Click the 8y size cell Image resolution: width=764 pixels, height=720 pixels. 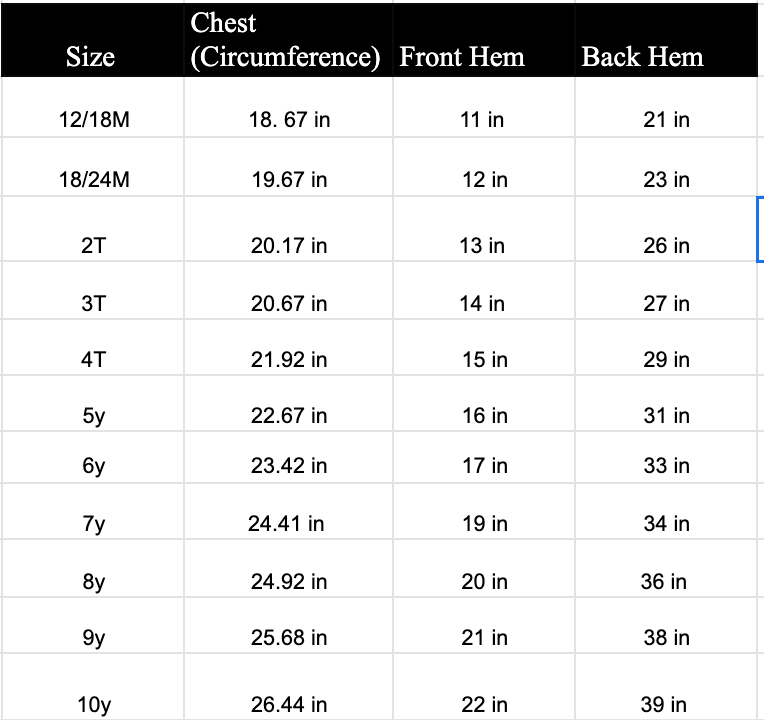[93, 581]
